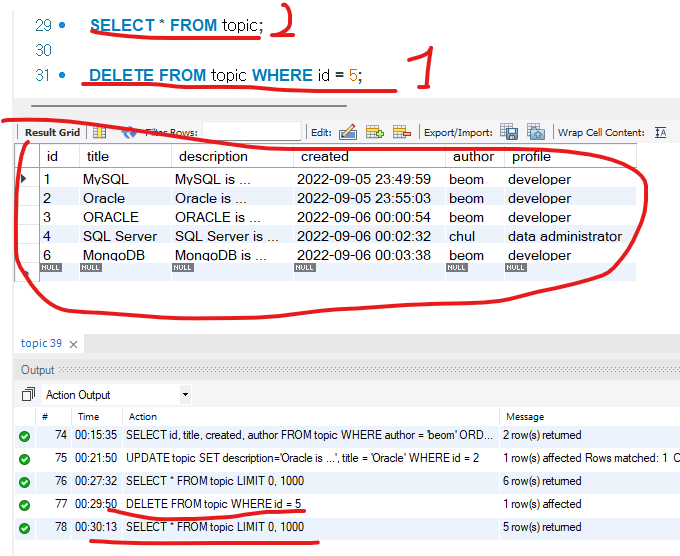This screenshot has width=680, height=556.
Task: Select output row 74 SELECT id, title action
Action: tap(310, 435)
